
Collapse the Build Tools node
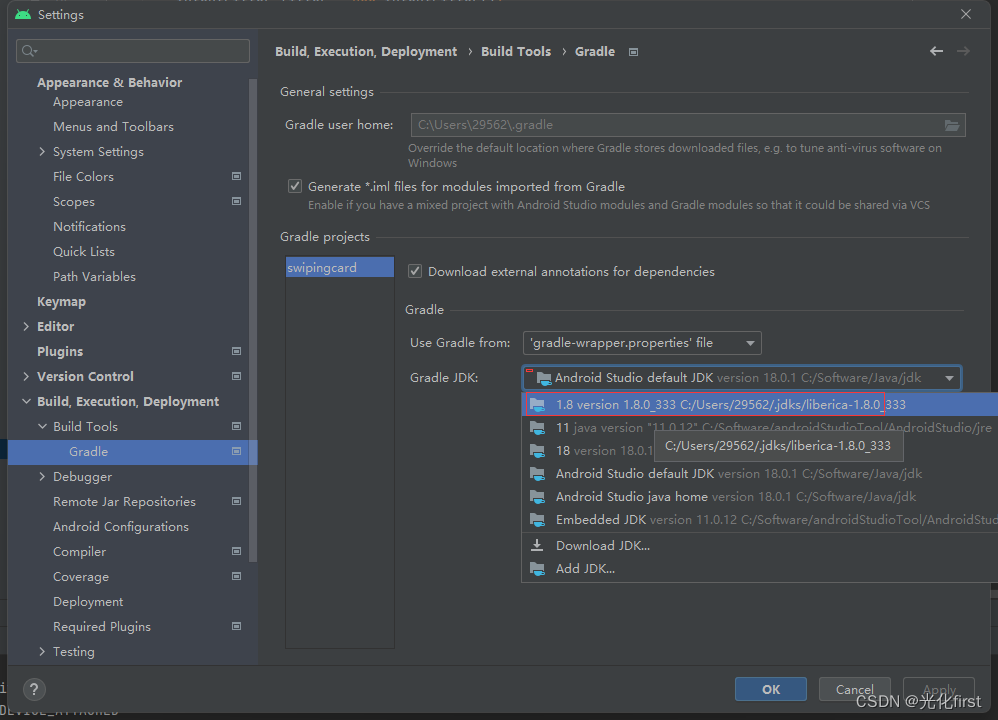tap(42, 427)
